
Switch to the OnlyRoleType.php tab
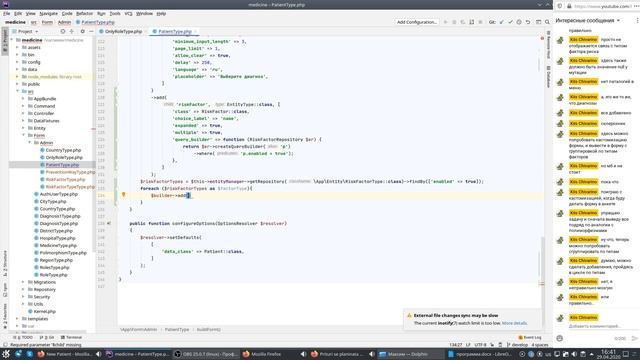(123, 31)
